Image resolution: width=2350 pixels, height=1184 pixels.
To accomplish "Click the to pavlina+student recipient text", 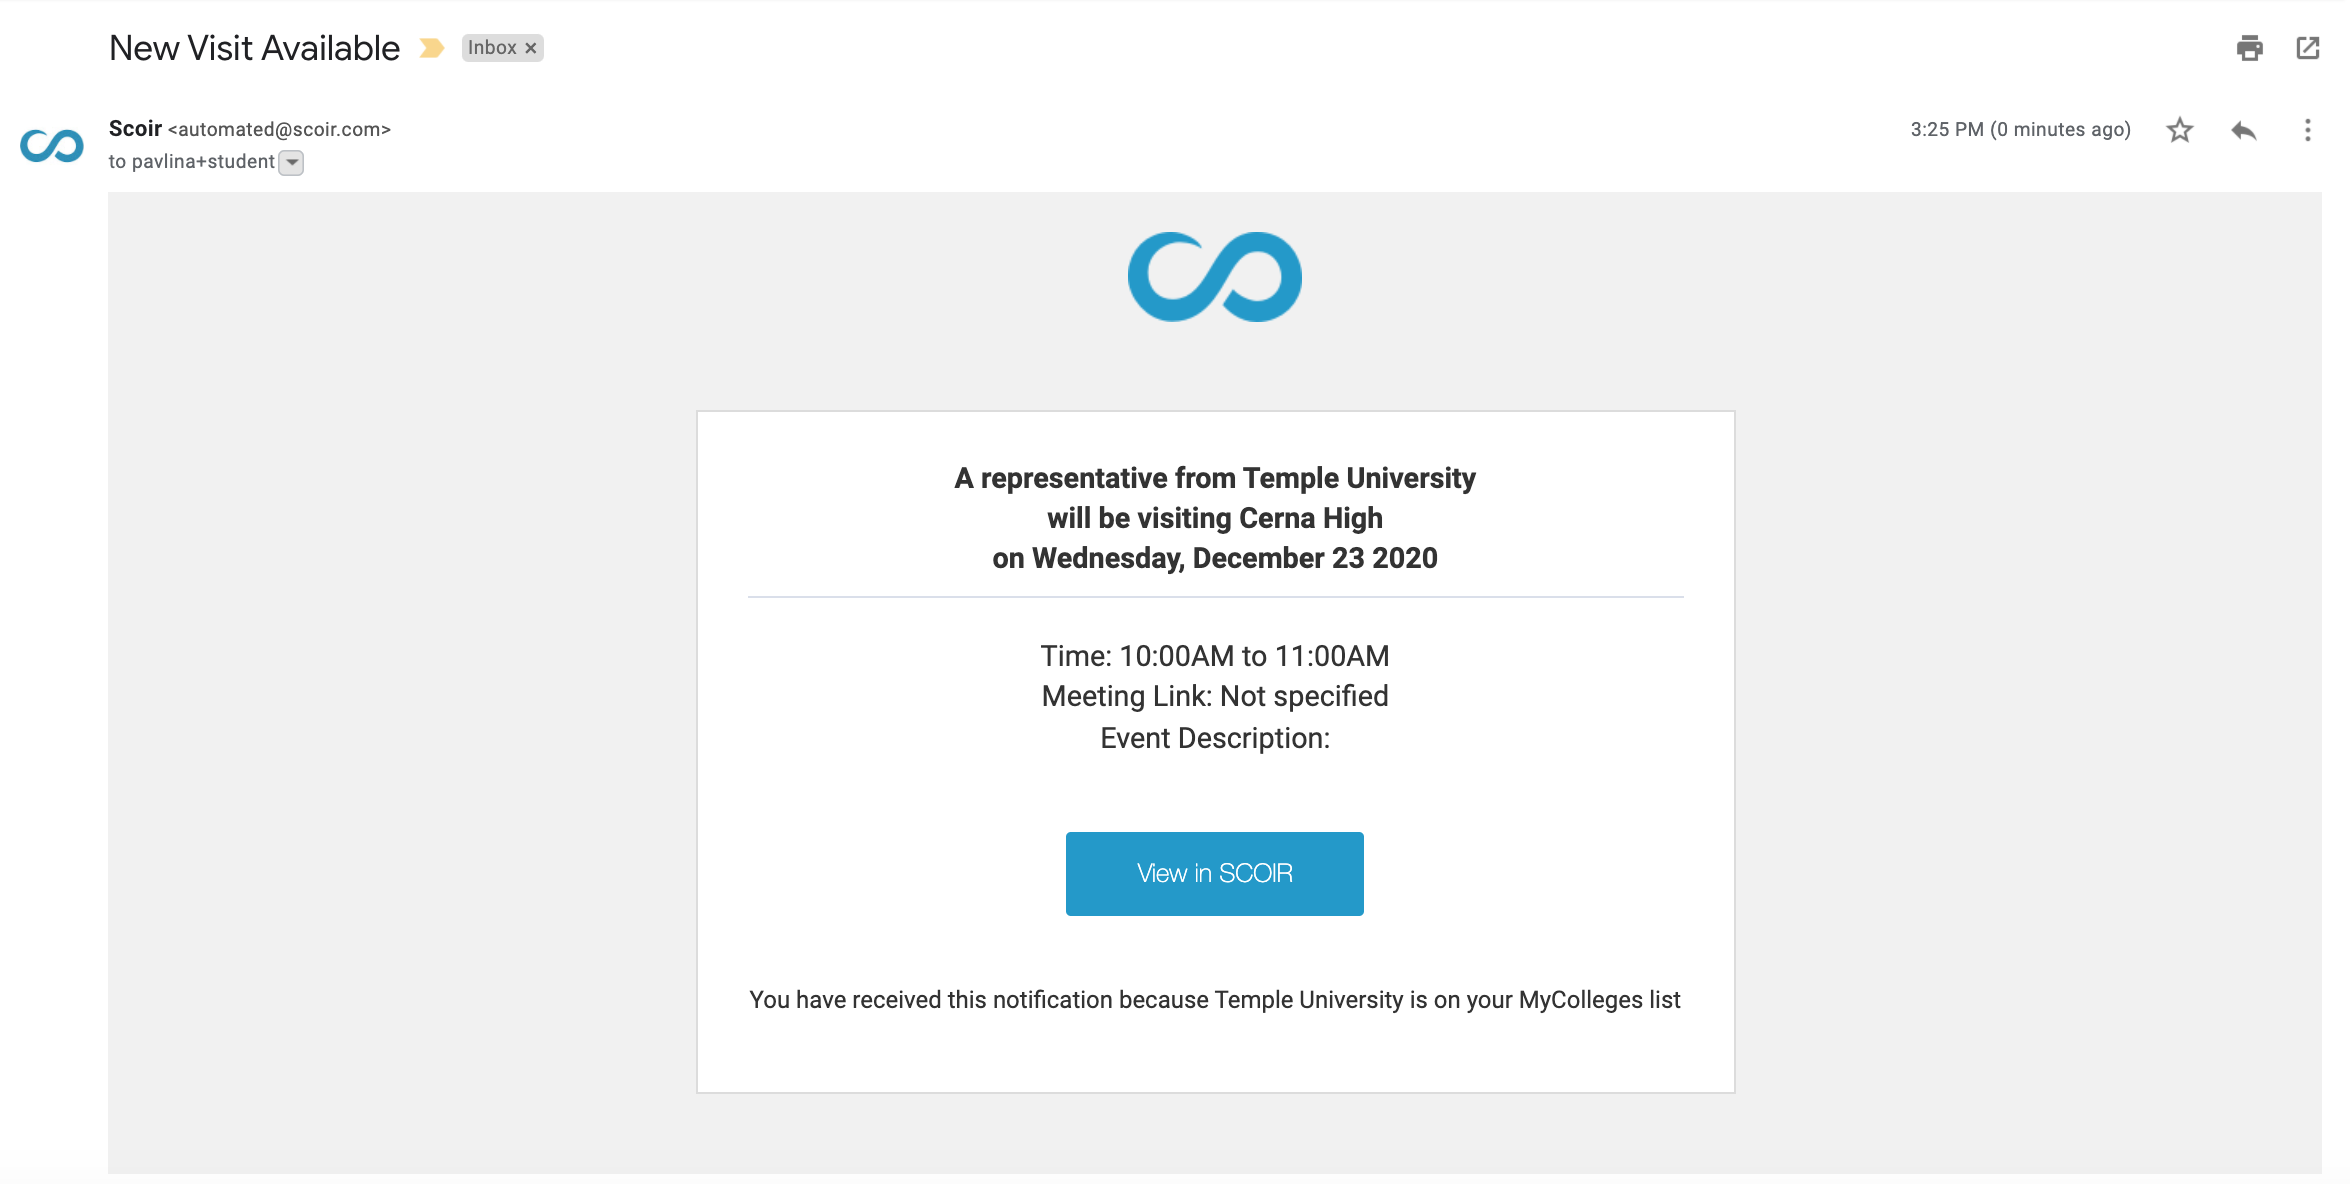I will [192, 162].
